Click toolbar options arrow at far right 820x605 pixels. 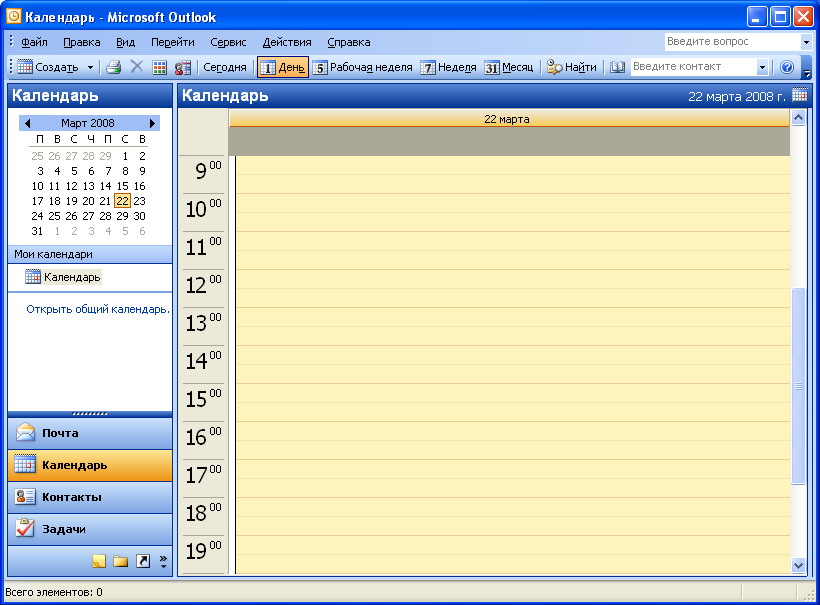coord(807,68)
